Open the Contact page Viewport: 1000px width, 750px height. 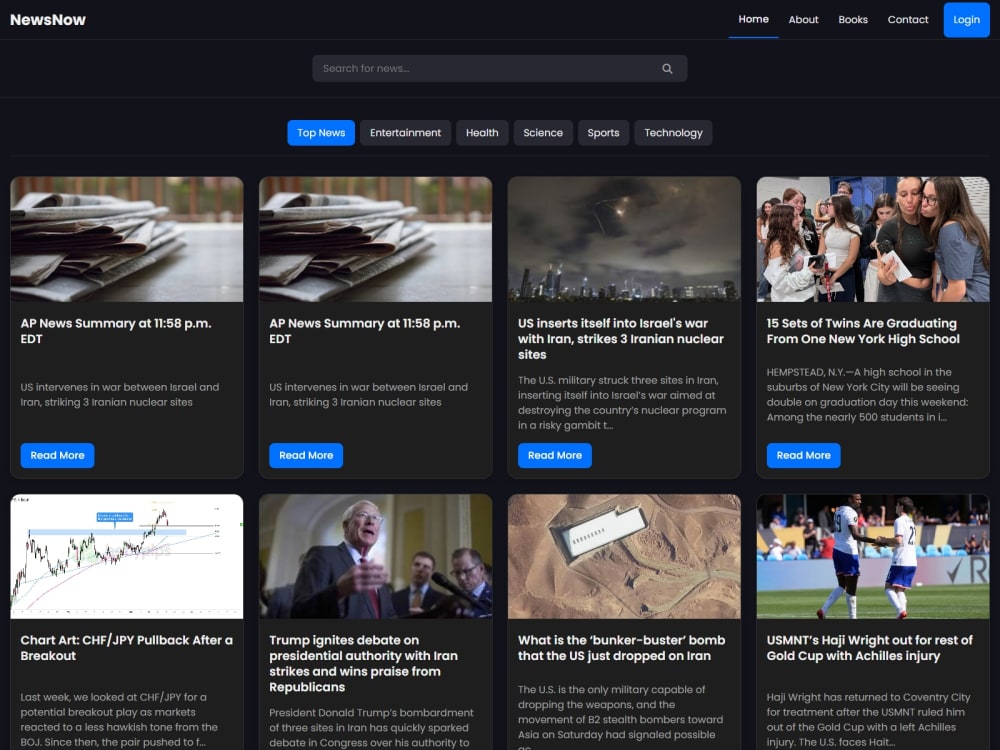908,20
